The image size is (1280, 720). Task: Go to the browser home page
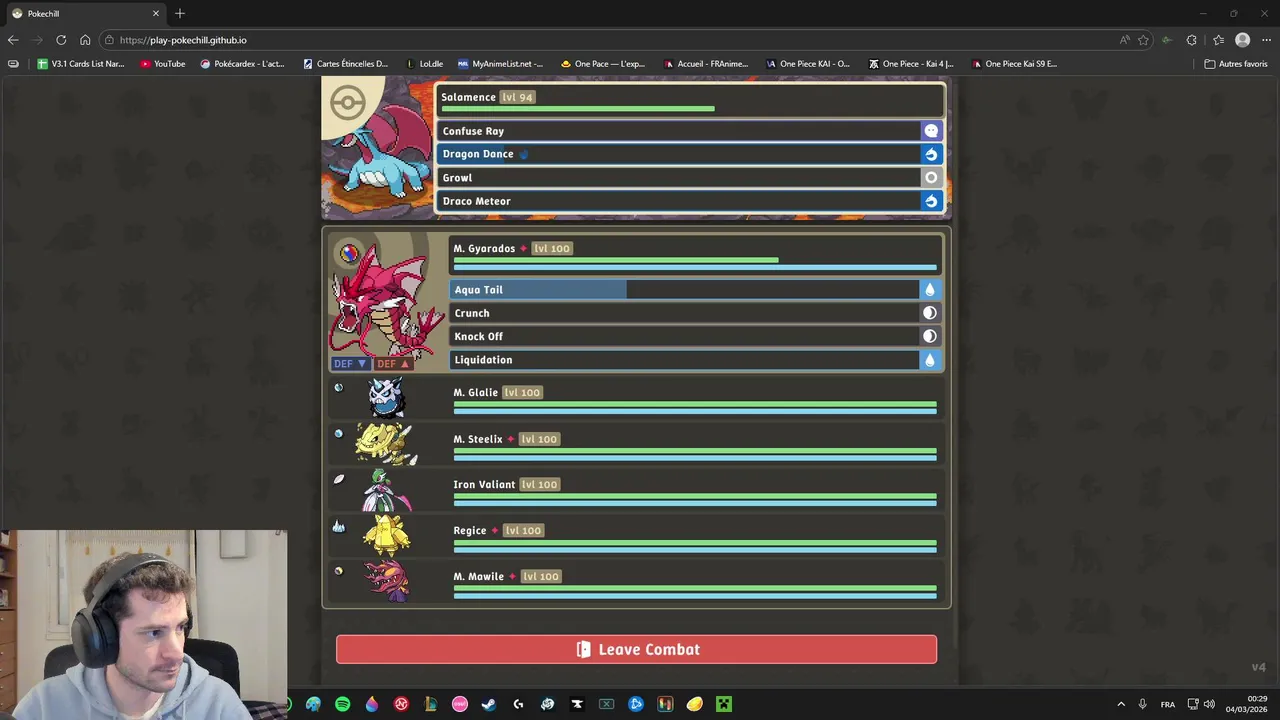click(x=85, y=40)
